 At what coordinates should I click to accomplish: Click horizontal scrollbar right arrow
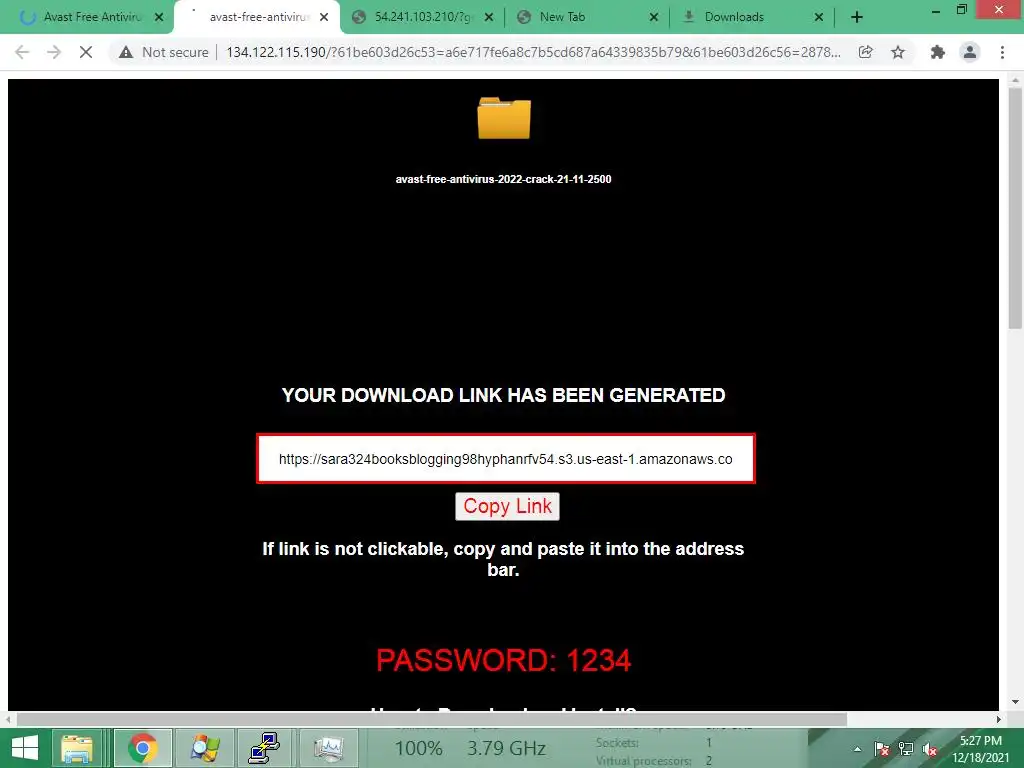tap(999, 719)
